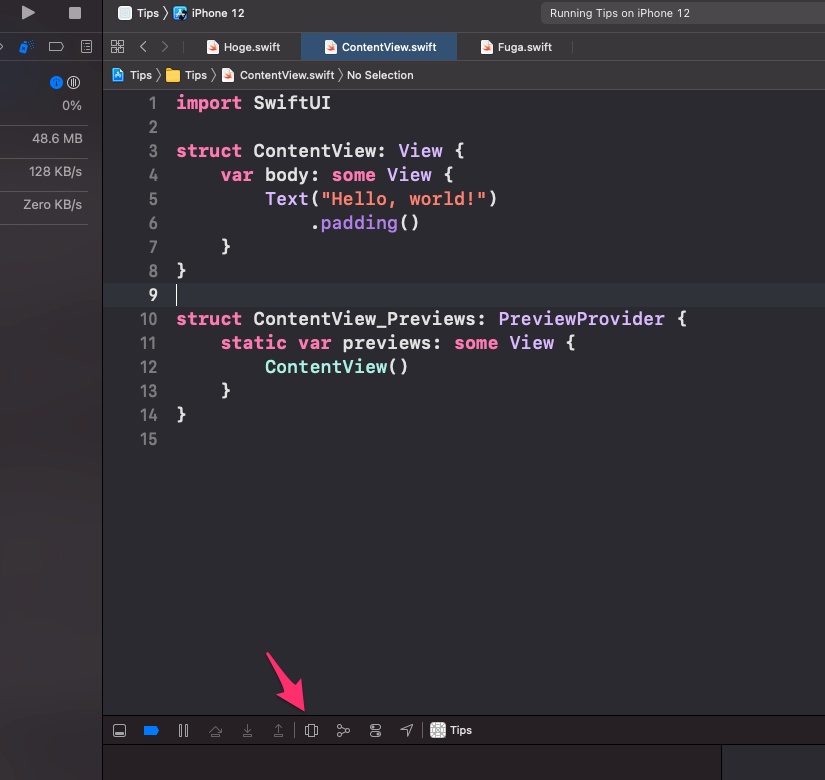
Task: Click the debug gauge options icon
Action: pos(73,83)
